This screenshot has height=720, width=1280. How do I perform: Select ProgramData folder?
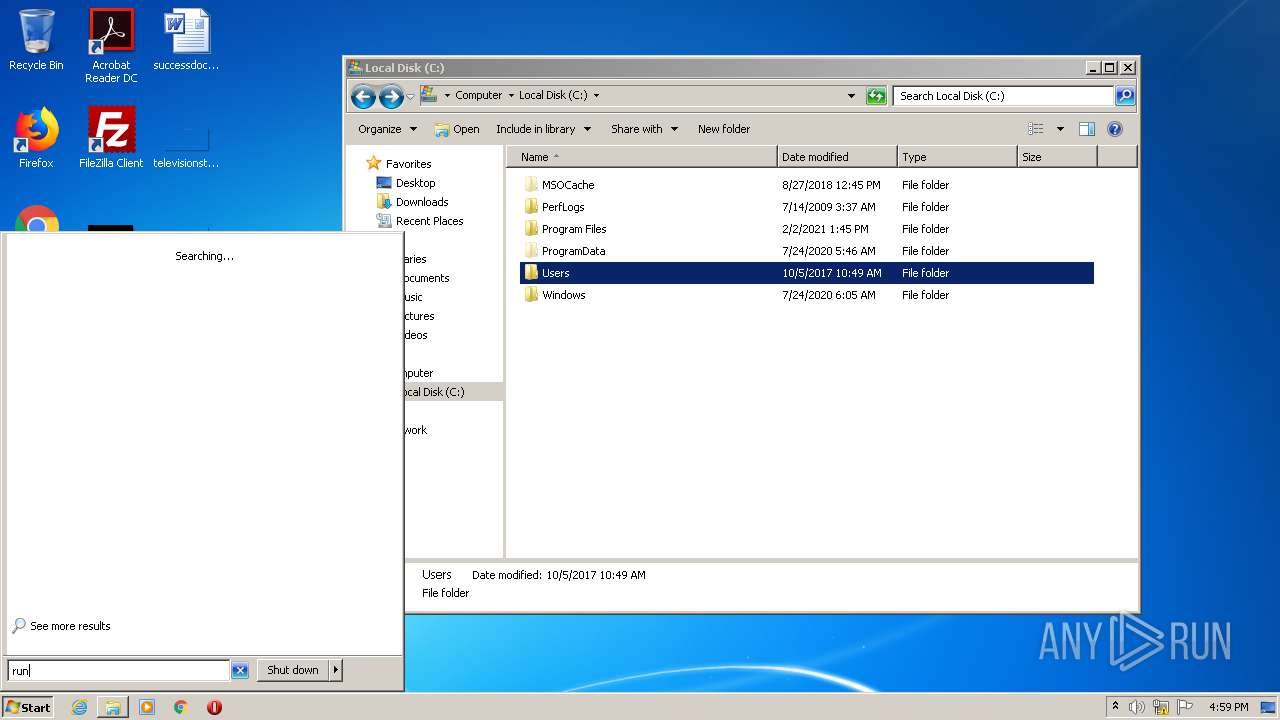point(573,251)
